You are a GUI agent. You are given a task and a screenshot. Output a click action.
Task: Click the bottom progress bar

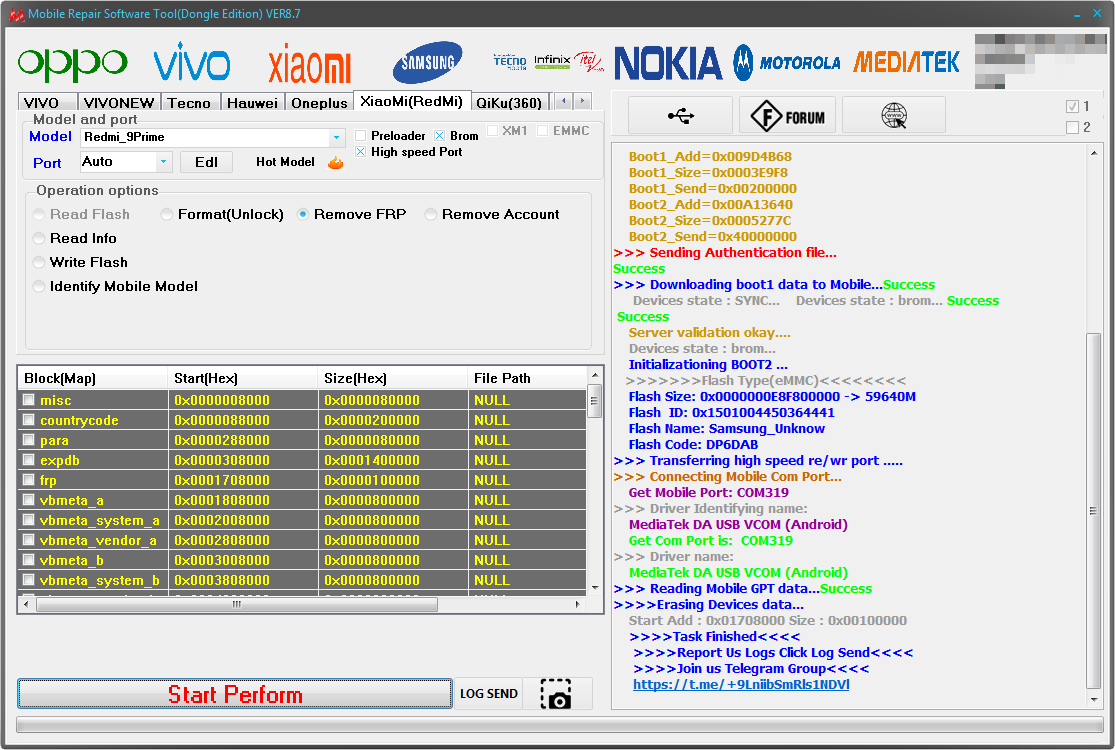(560, 724)
